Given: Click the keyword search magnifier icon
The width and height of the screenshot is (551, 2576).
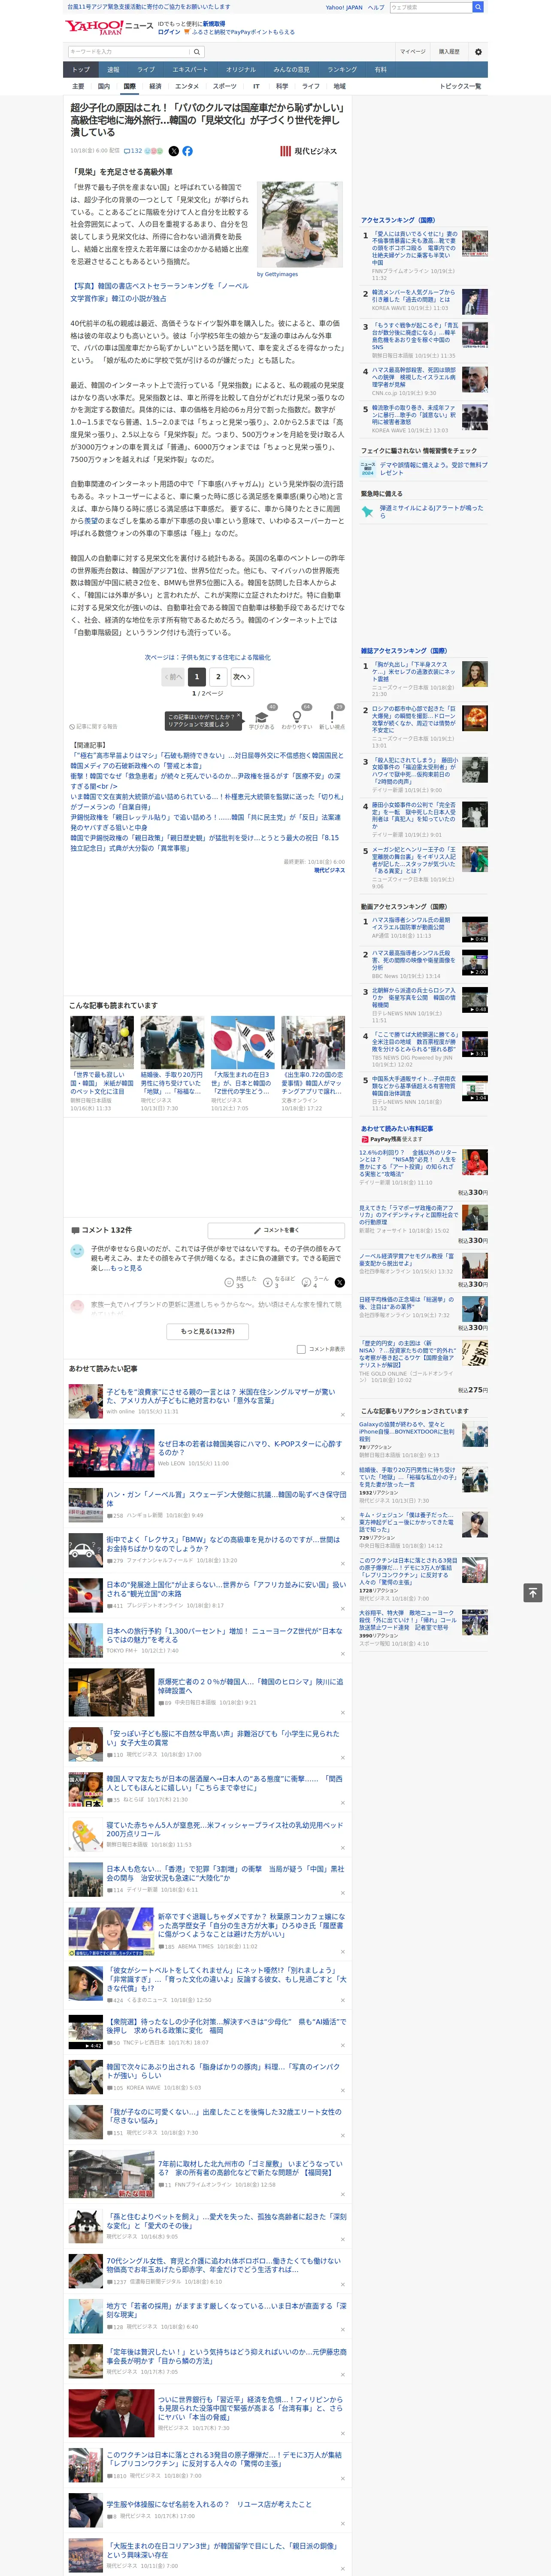Looking at the screenshot, I should [197, 52].
